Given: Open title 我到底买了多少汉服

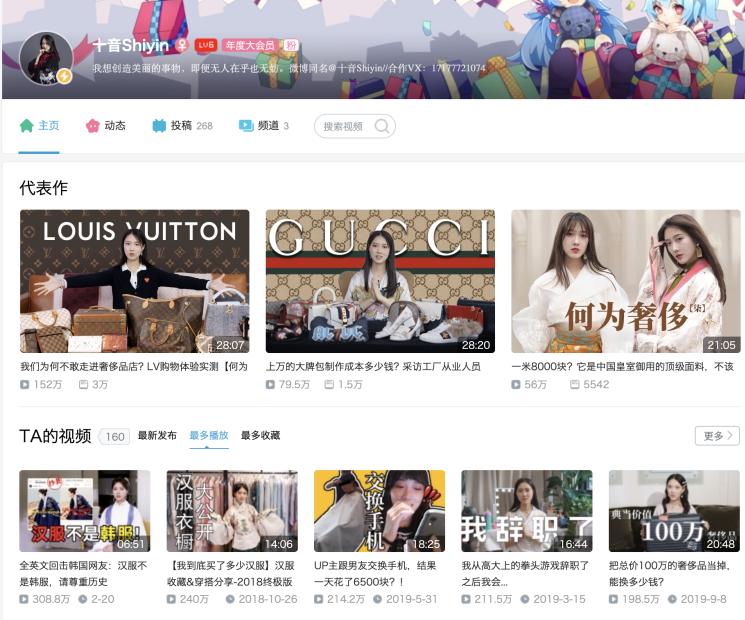Looking at the screenshot, I should (231, 573).
